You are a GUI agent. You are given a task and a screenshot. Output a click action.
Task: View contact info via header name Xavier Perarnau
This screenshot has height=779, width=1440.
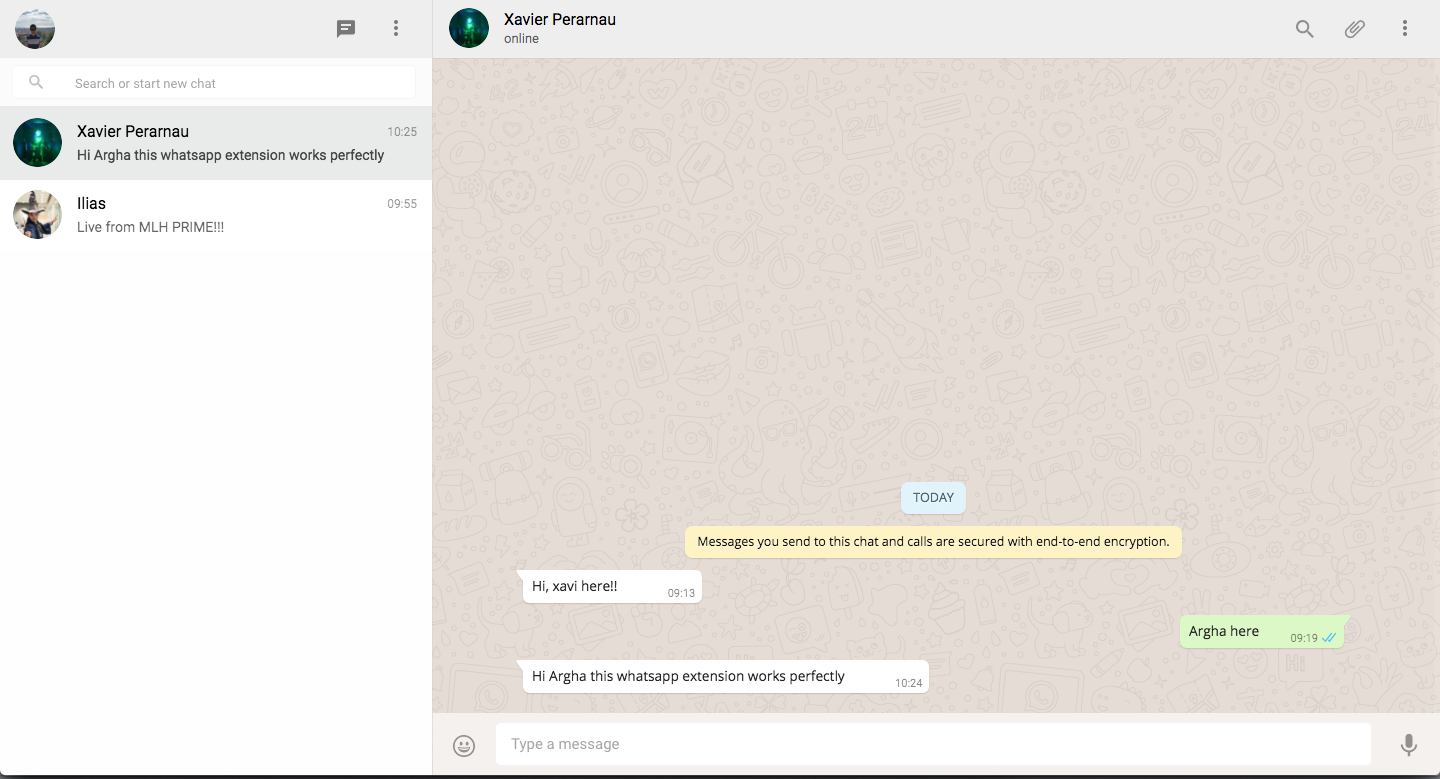point(560,19)
